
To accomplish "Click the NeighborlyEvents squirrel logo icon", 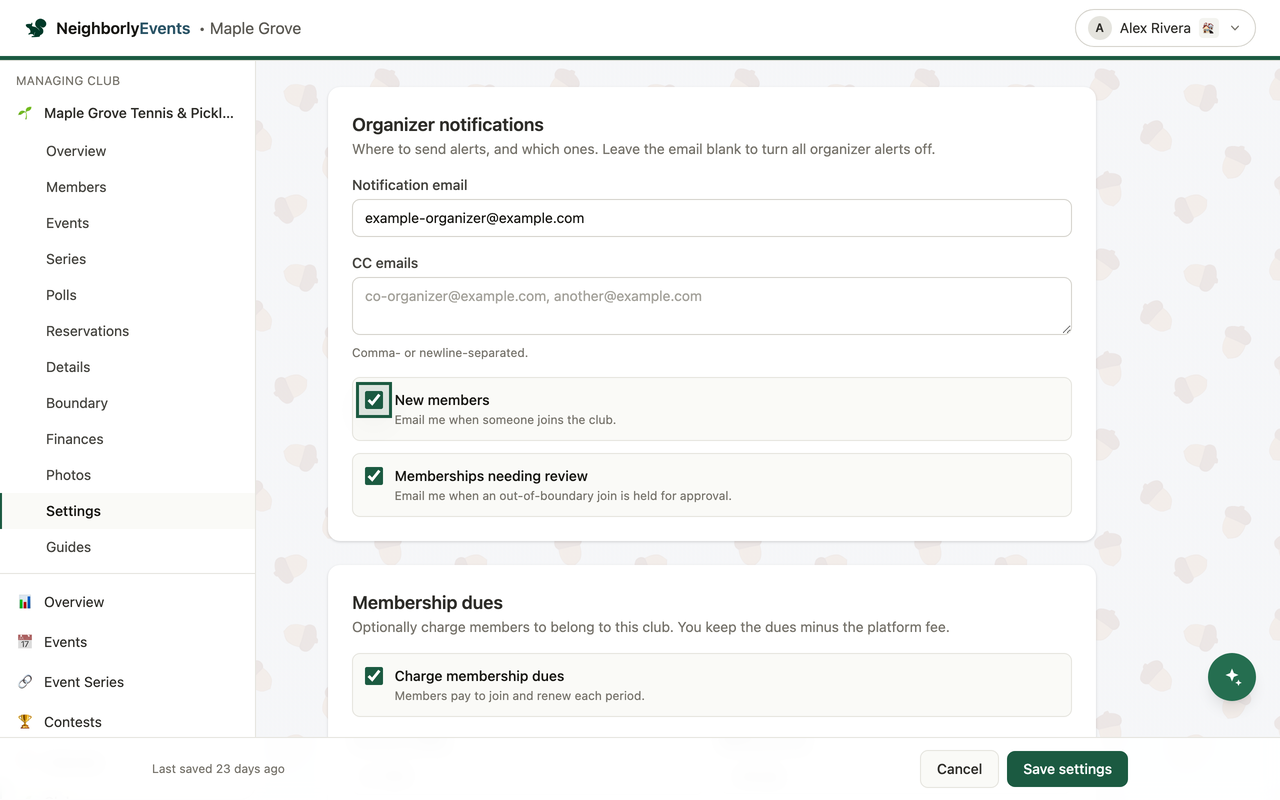I will pos(36,28).
